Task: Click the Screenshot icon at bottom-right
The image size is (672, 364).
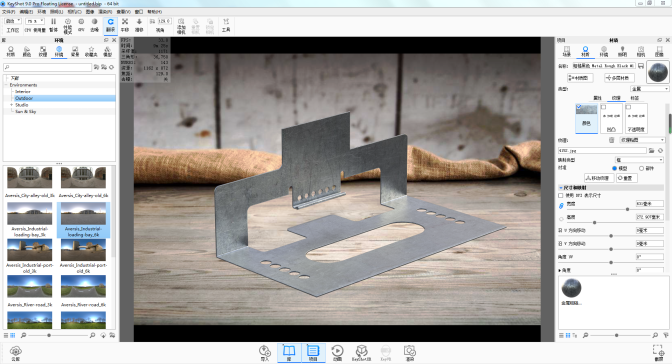Action: point(659,353)
